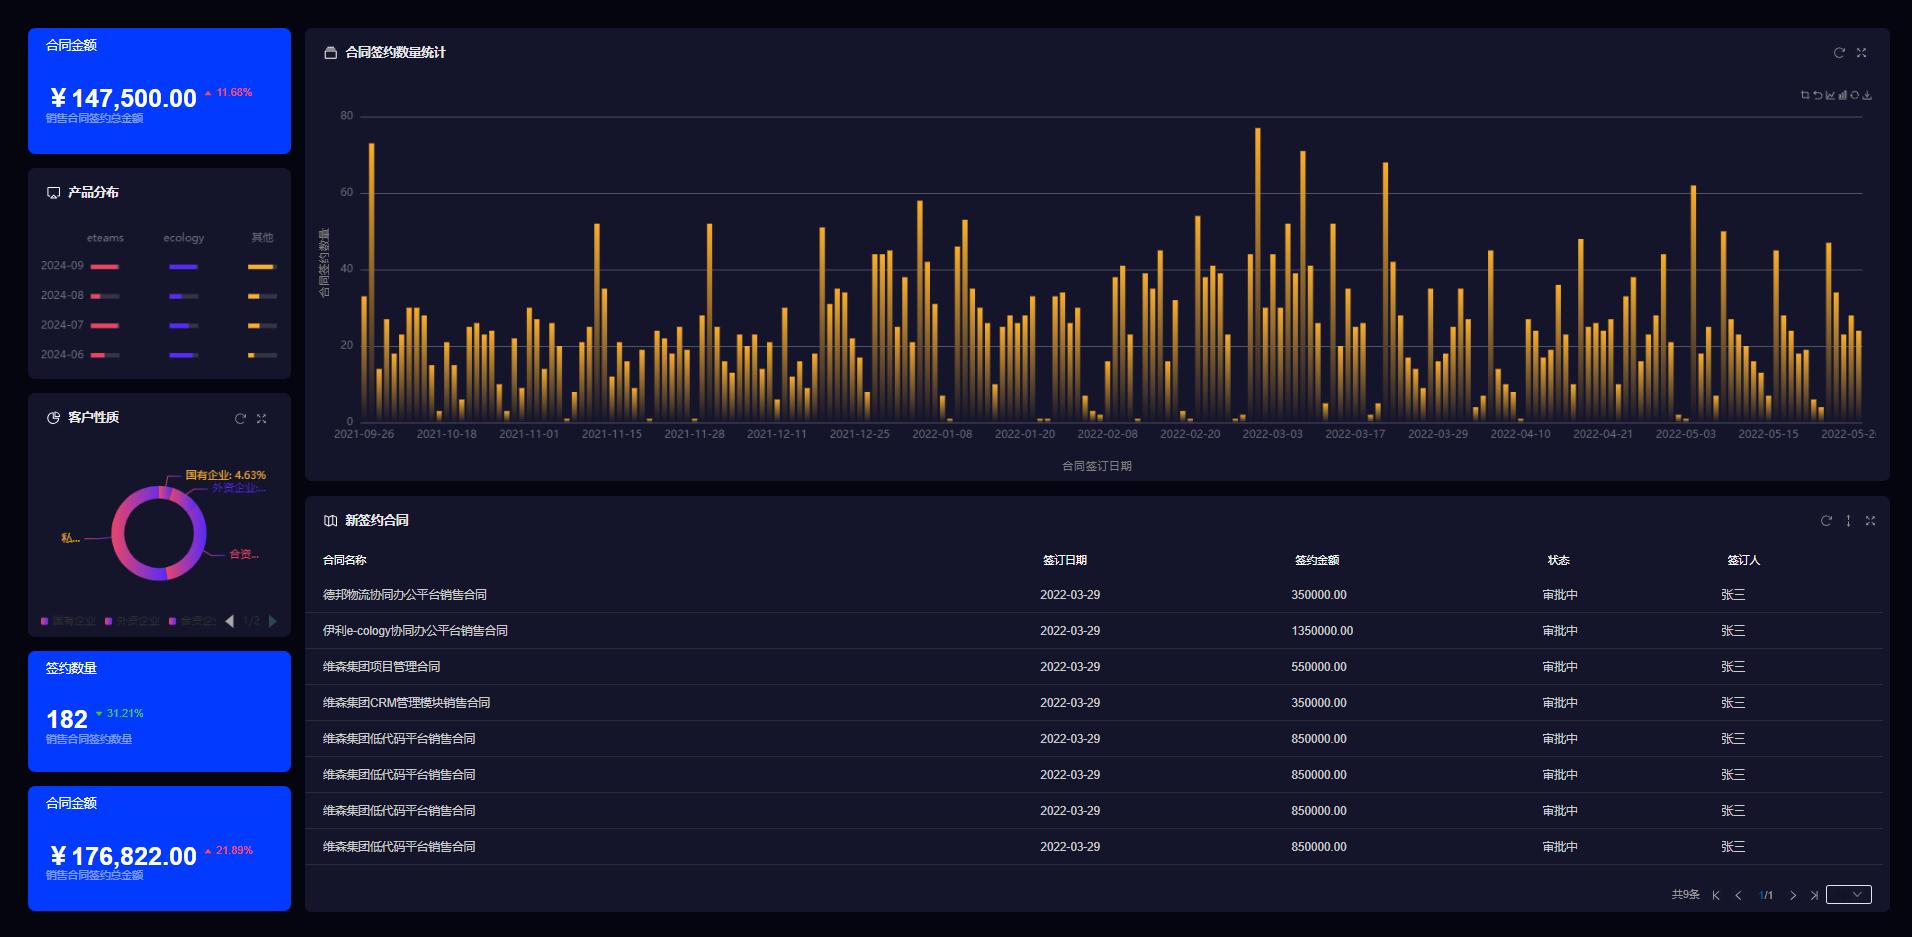Click the 2024-06 row label
The image size is (1912, 937).
pyautogui.click(x=62, y=355)
